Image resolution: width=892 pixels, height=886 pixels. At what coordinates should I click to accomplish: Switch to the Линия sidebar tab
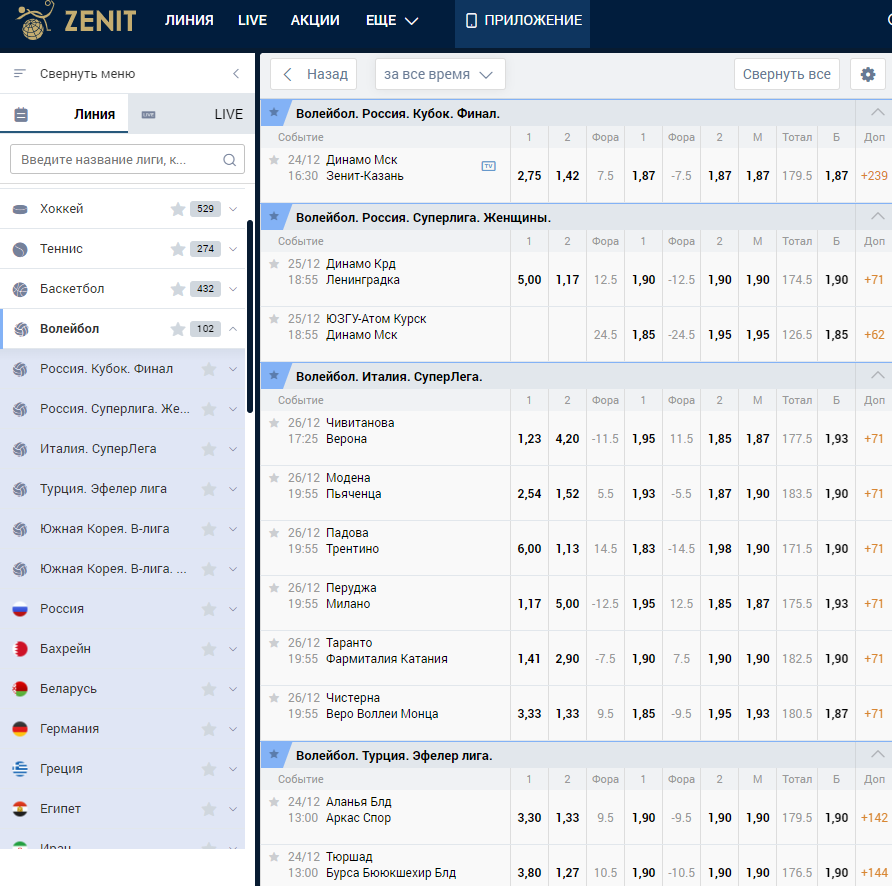(64, 114)
